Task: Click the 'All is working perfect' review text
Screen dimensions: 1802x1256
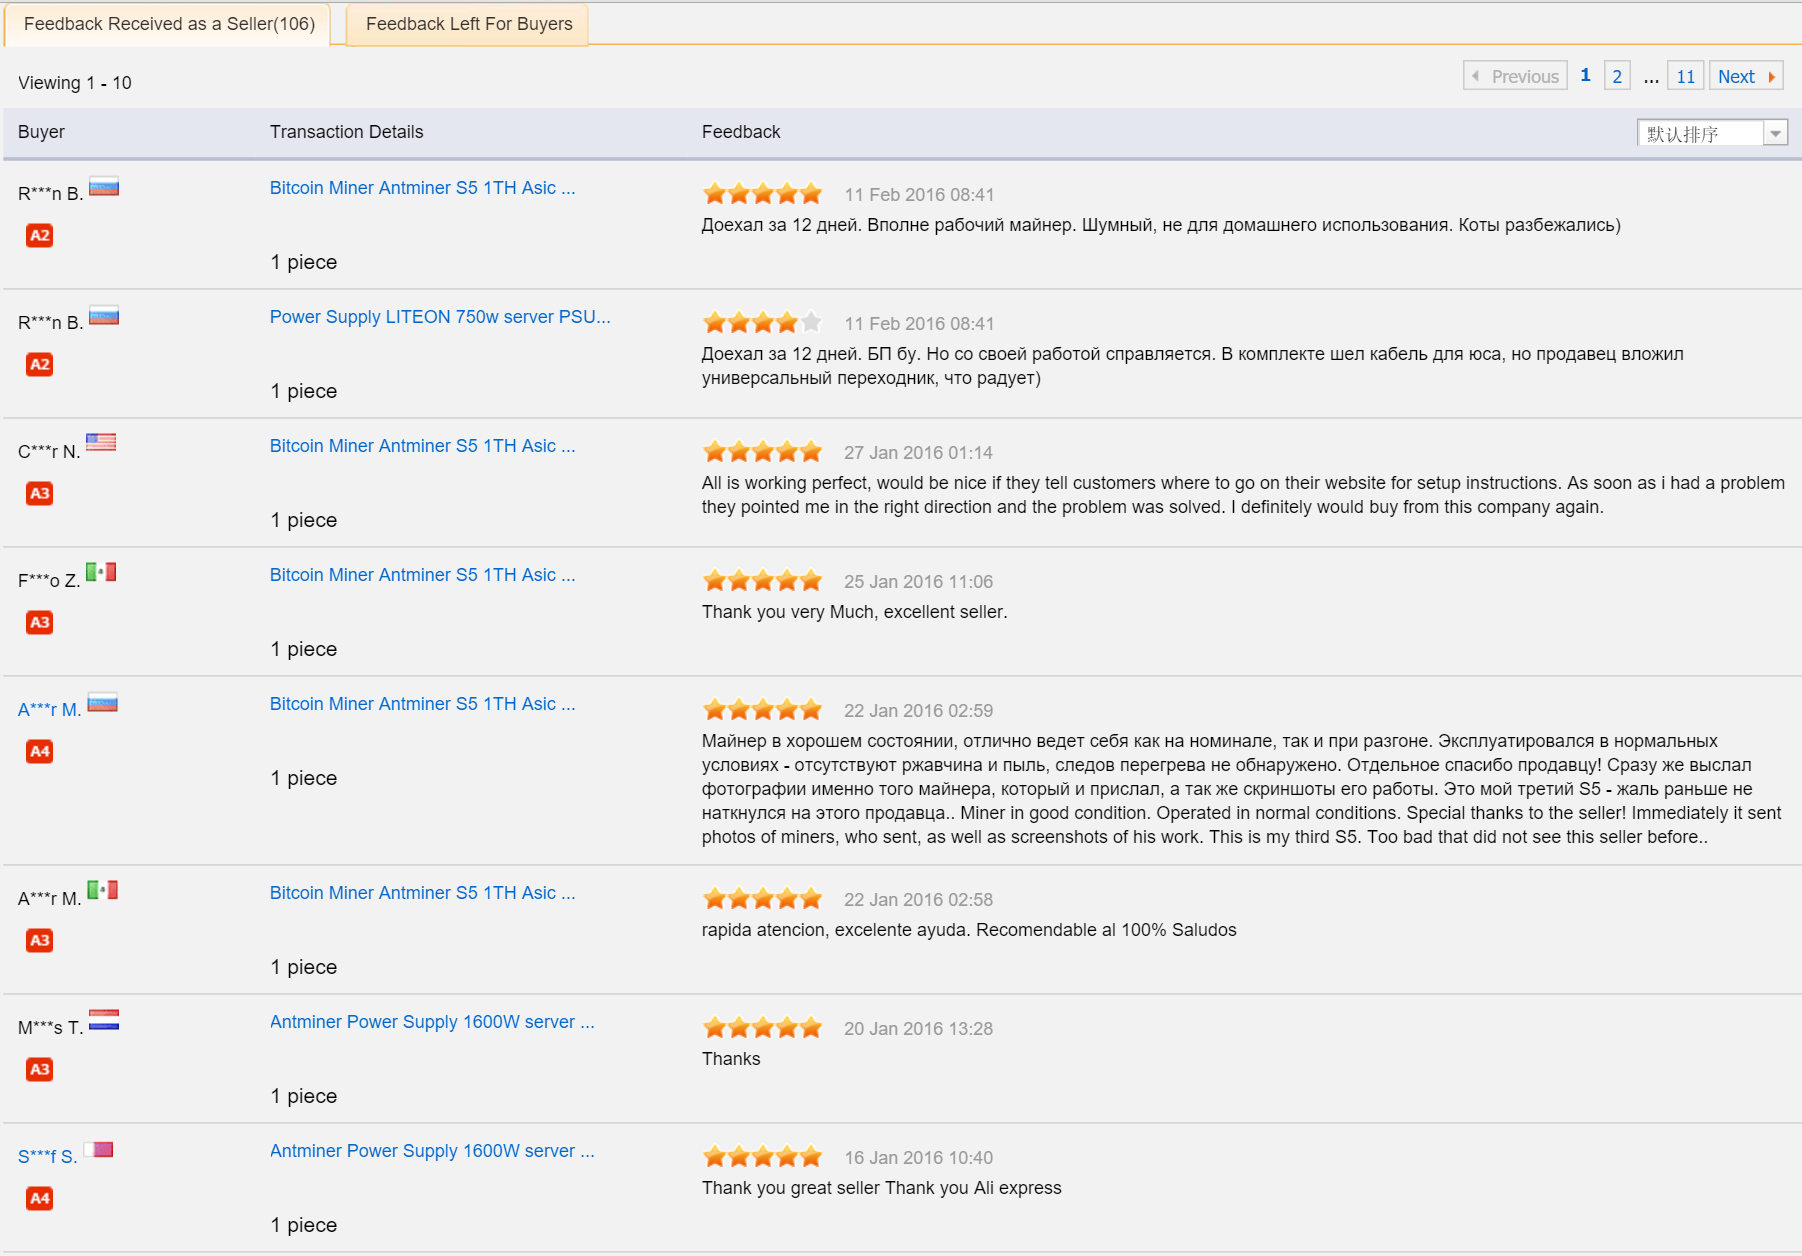Action: (x=1243, y=495)
